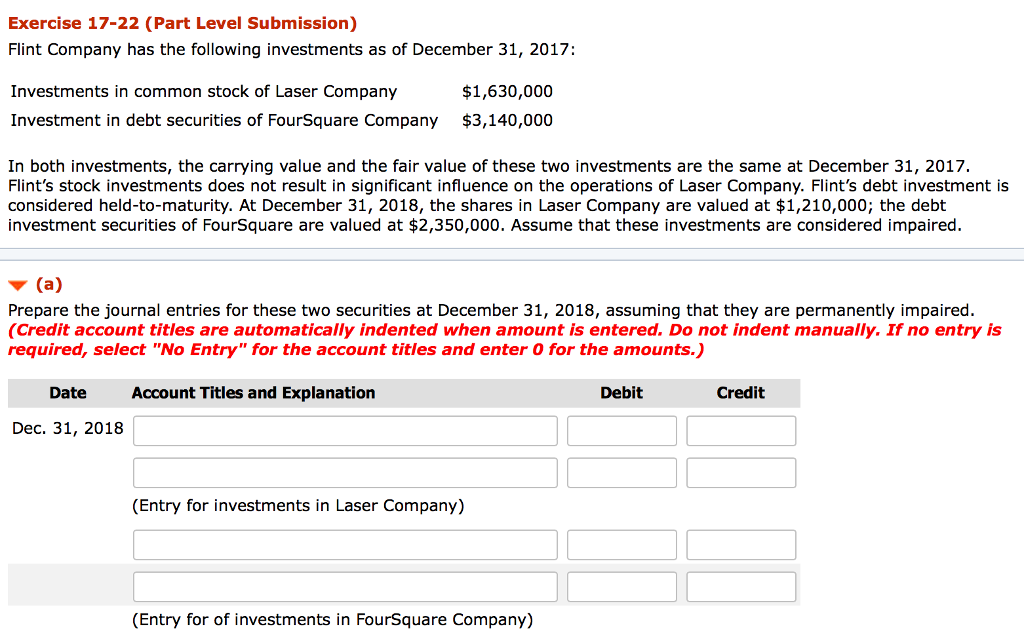Click the Credit column header
This screenshot has width=1024, height=637.
click(740, 393)
